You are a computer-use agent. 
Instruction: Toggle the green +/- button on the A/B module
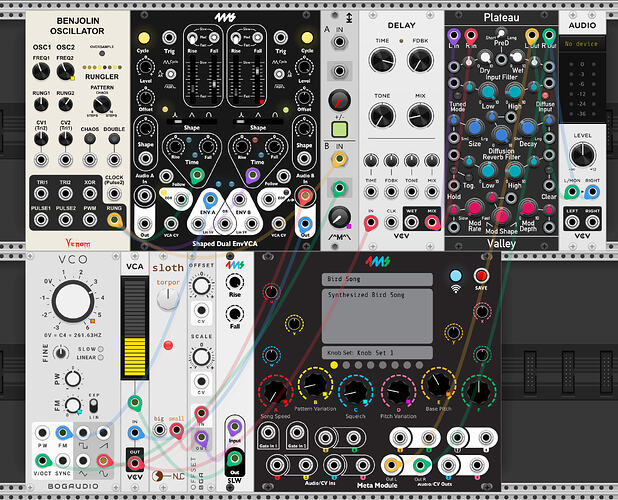(x=339, y=129)
